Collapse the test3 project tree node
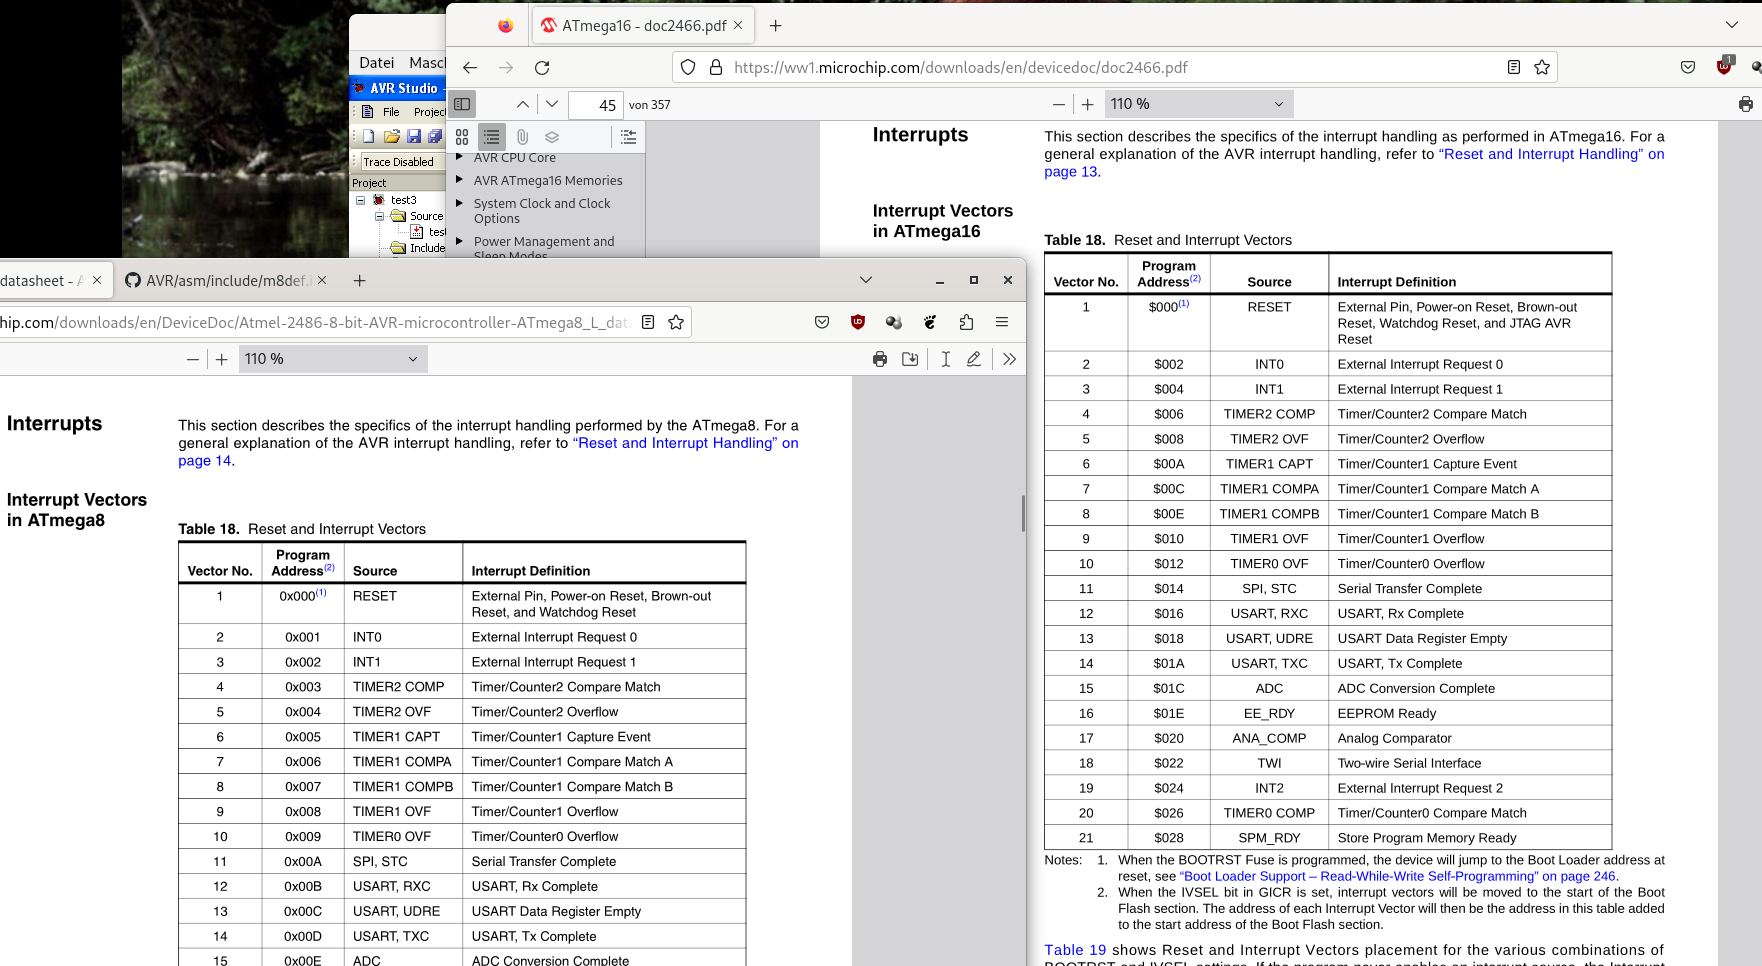 pos(360,200)
